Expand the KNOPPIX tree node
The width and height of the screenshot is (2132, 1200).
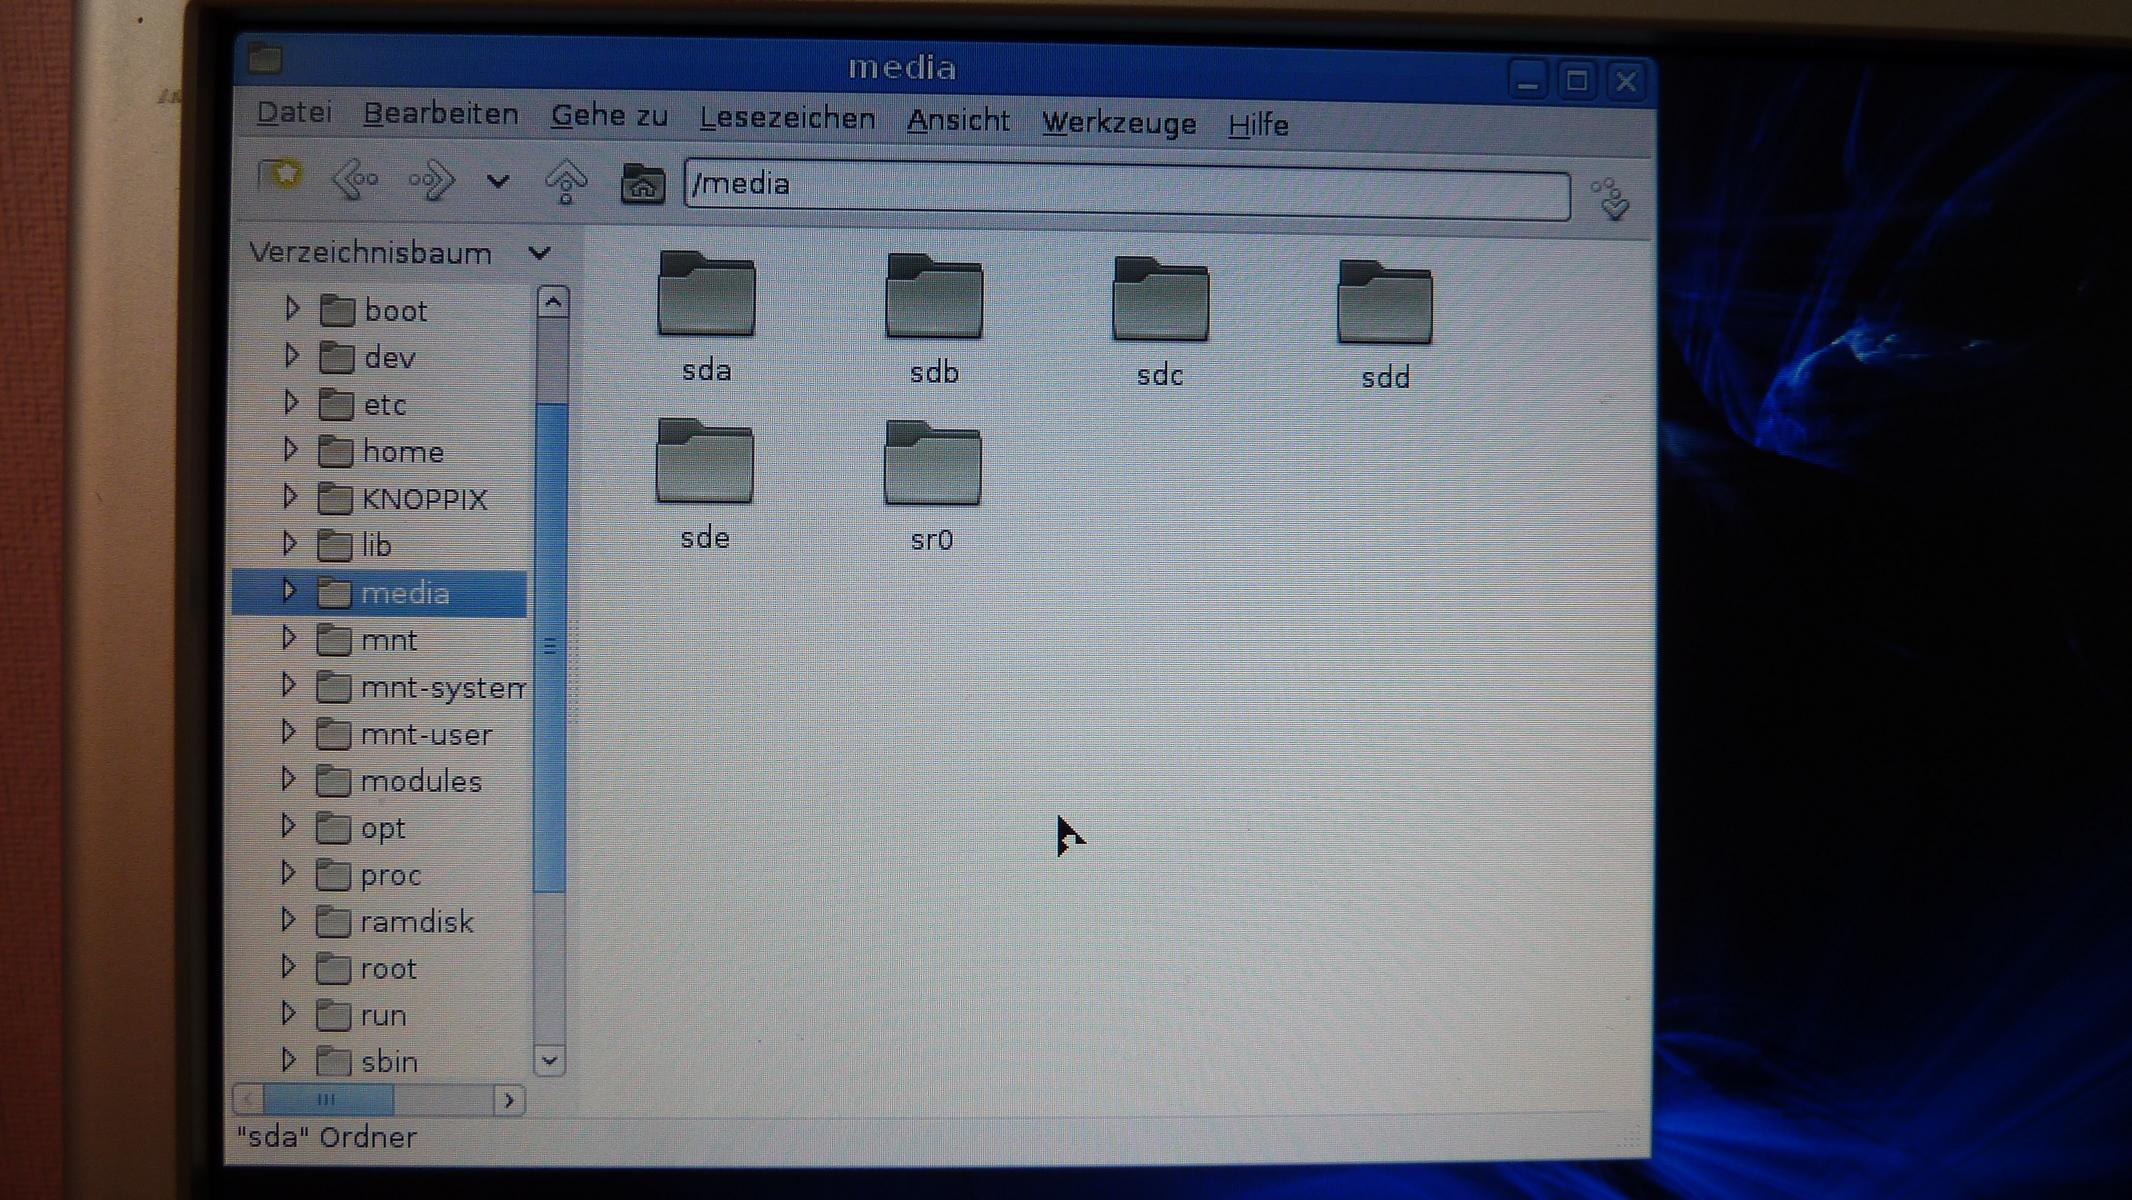click(x=290, y=496)
